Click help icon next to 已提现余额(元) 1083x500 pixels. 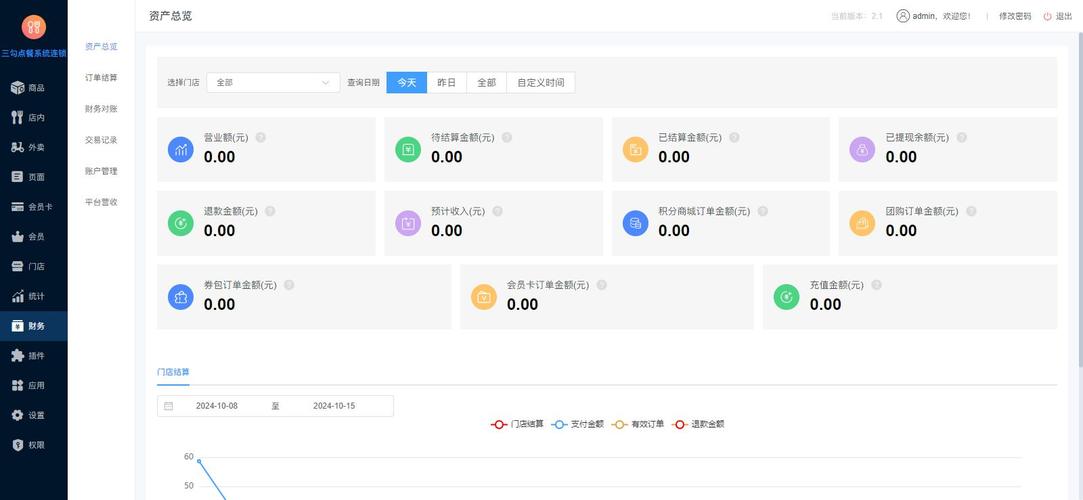pyautogui.click(x=961, y=137)
